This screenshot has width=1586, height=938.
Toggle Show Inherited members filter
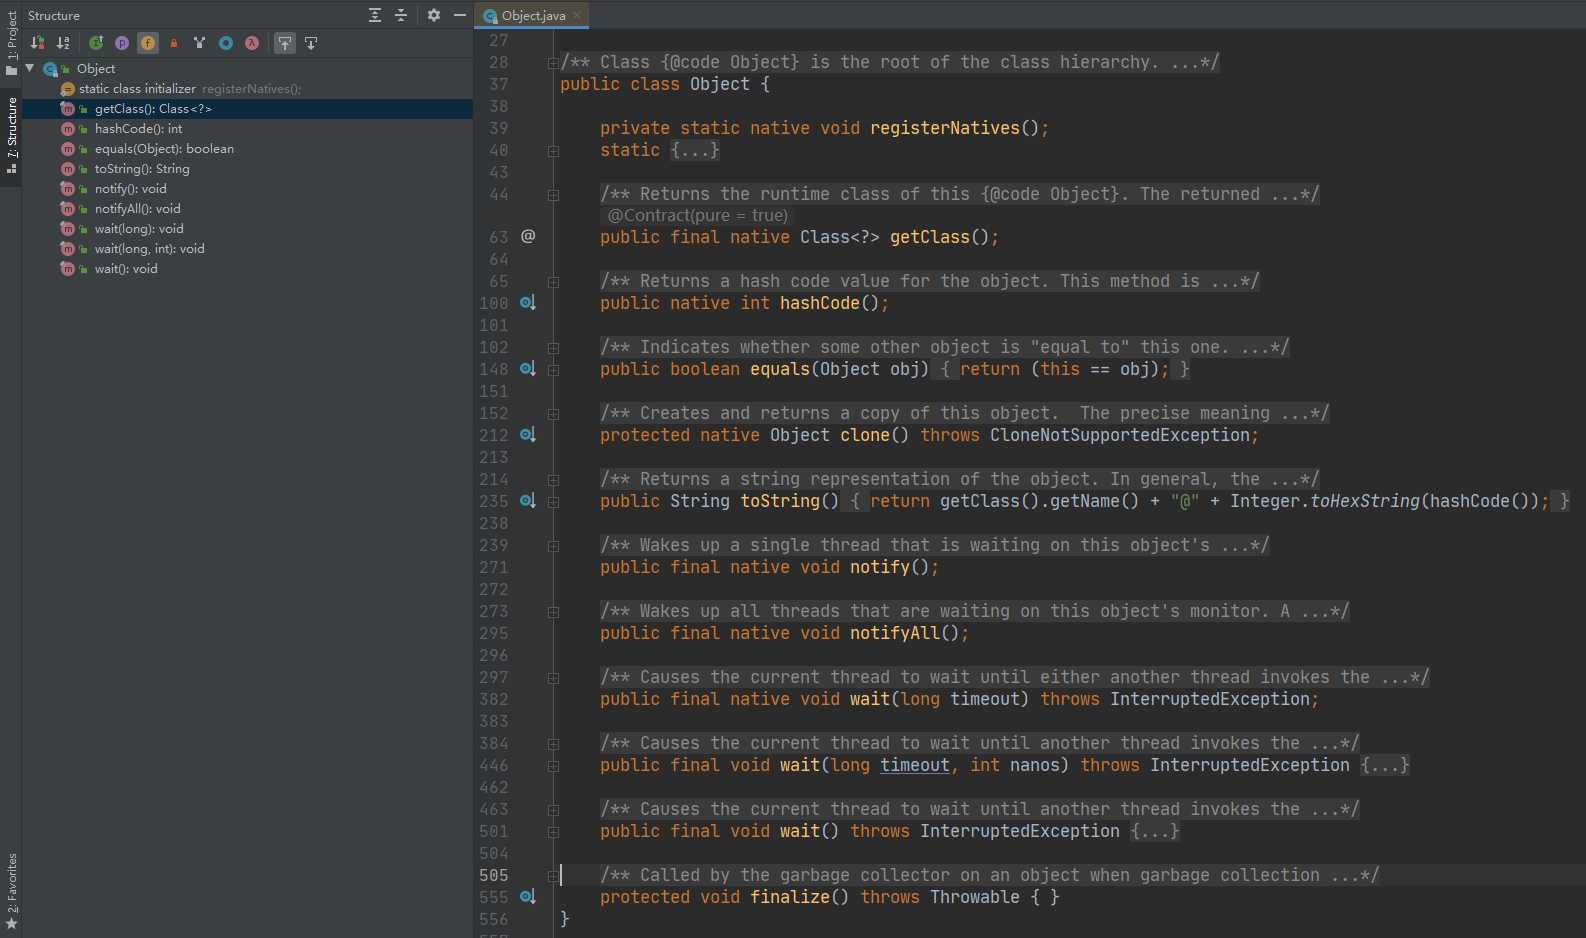(96, 43)
